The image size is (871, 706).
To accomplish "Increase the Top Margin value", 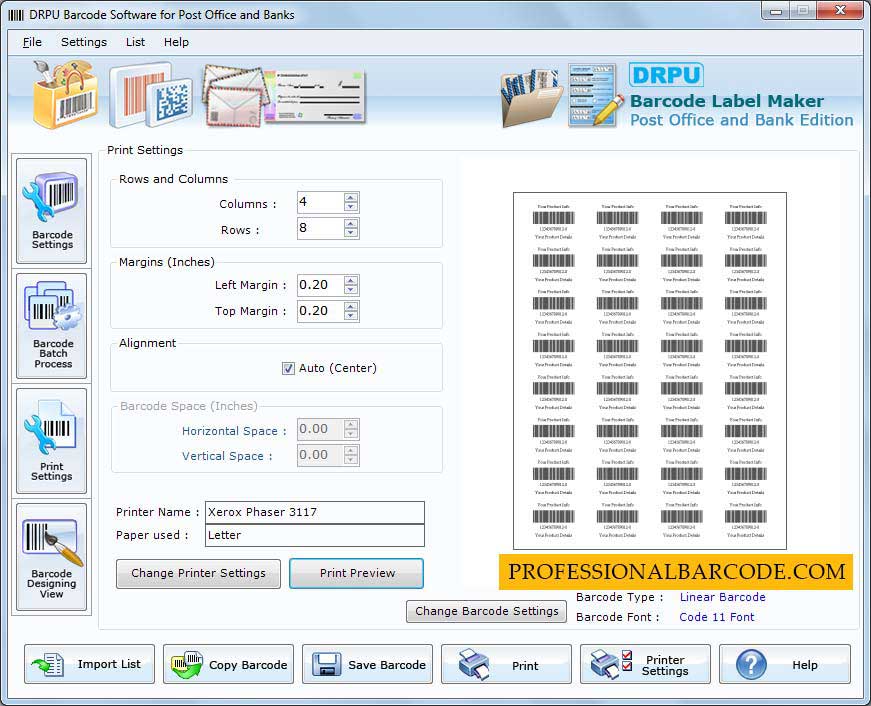I will 350,306.
